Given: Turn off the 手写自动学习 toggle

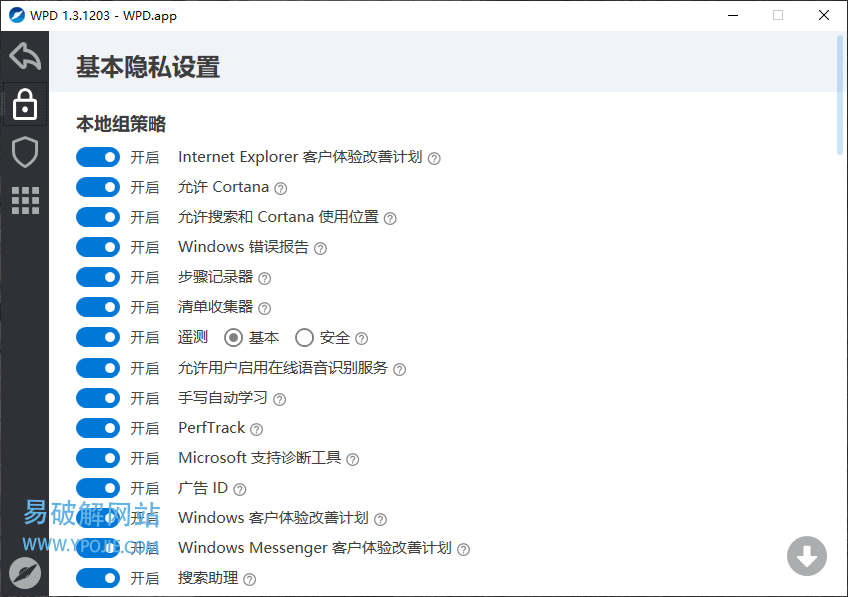Looking at the screenshot, I should 98,398.
